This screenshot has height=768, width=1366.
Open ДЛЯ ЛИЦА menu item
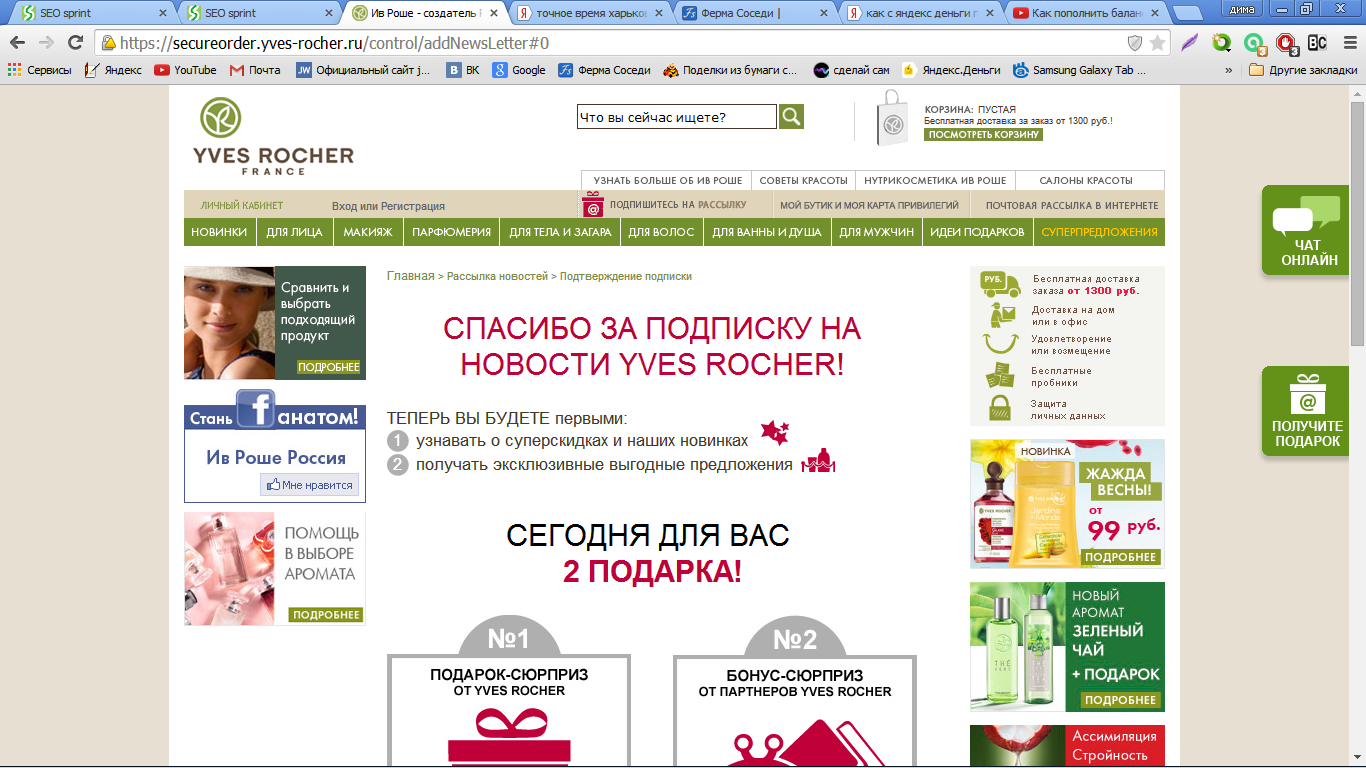[294, 232]
